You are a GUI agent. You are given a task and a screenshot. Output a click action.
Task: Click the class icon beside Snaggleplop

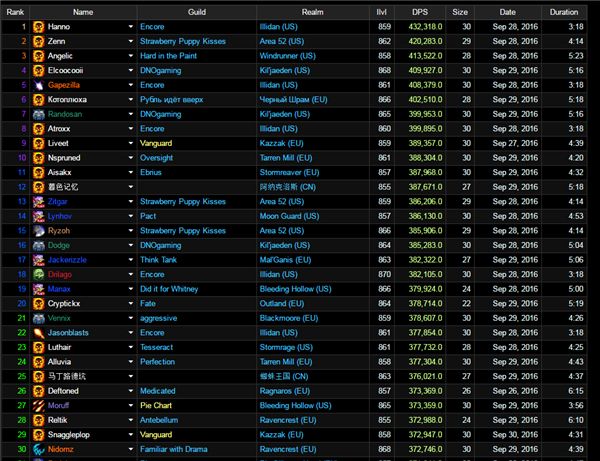point(38,435)
